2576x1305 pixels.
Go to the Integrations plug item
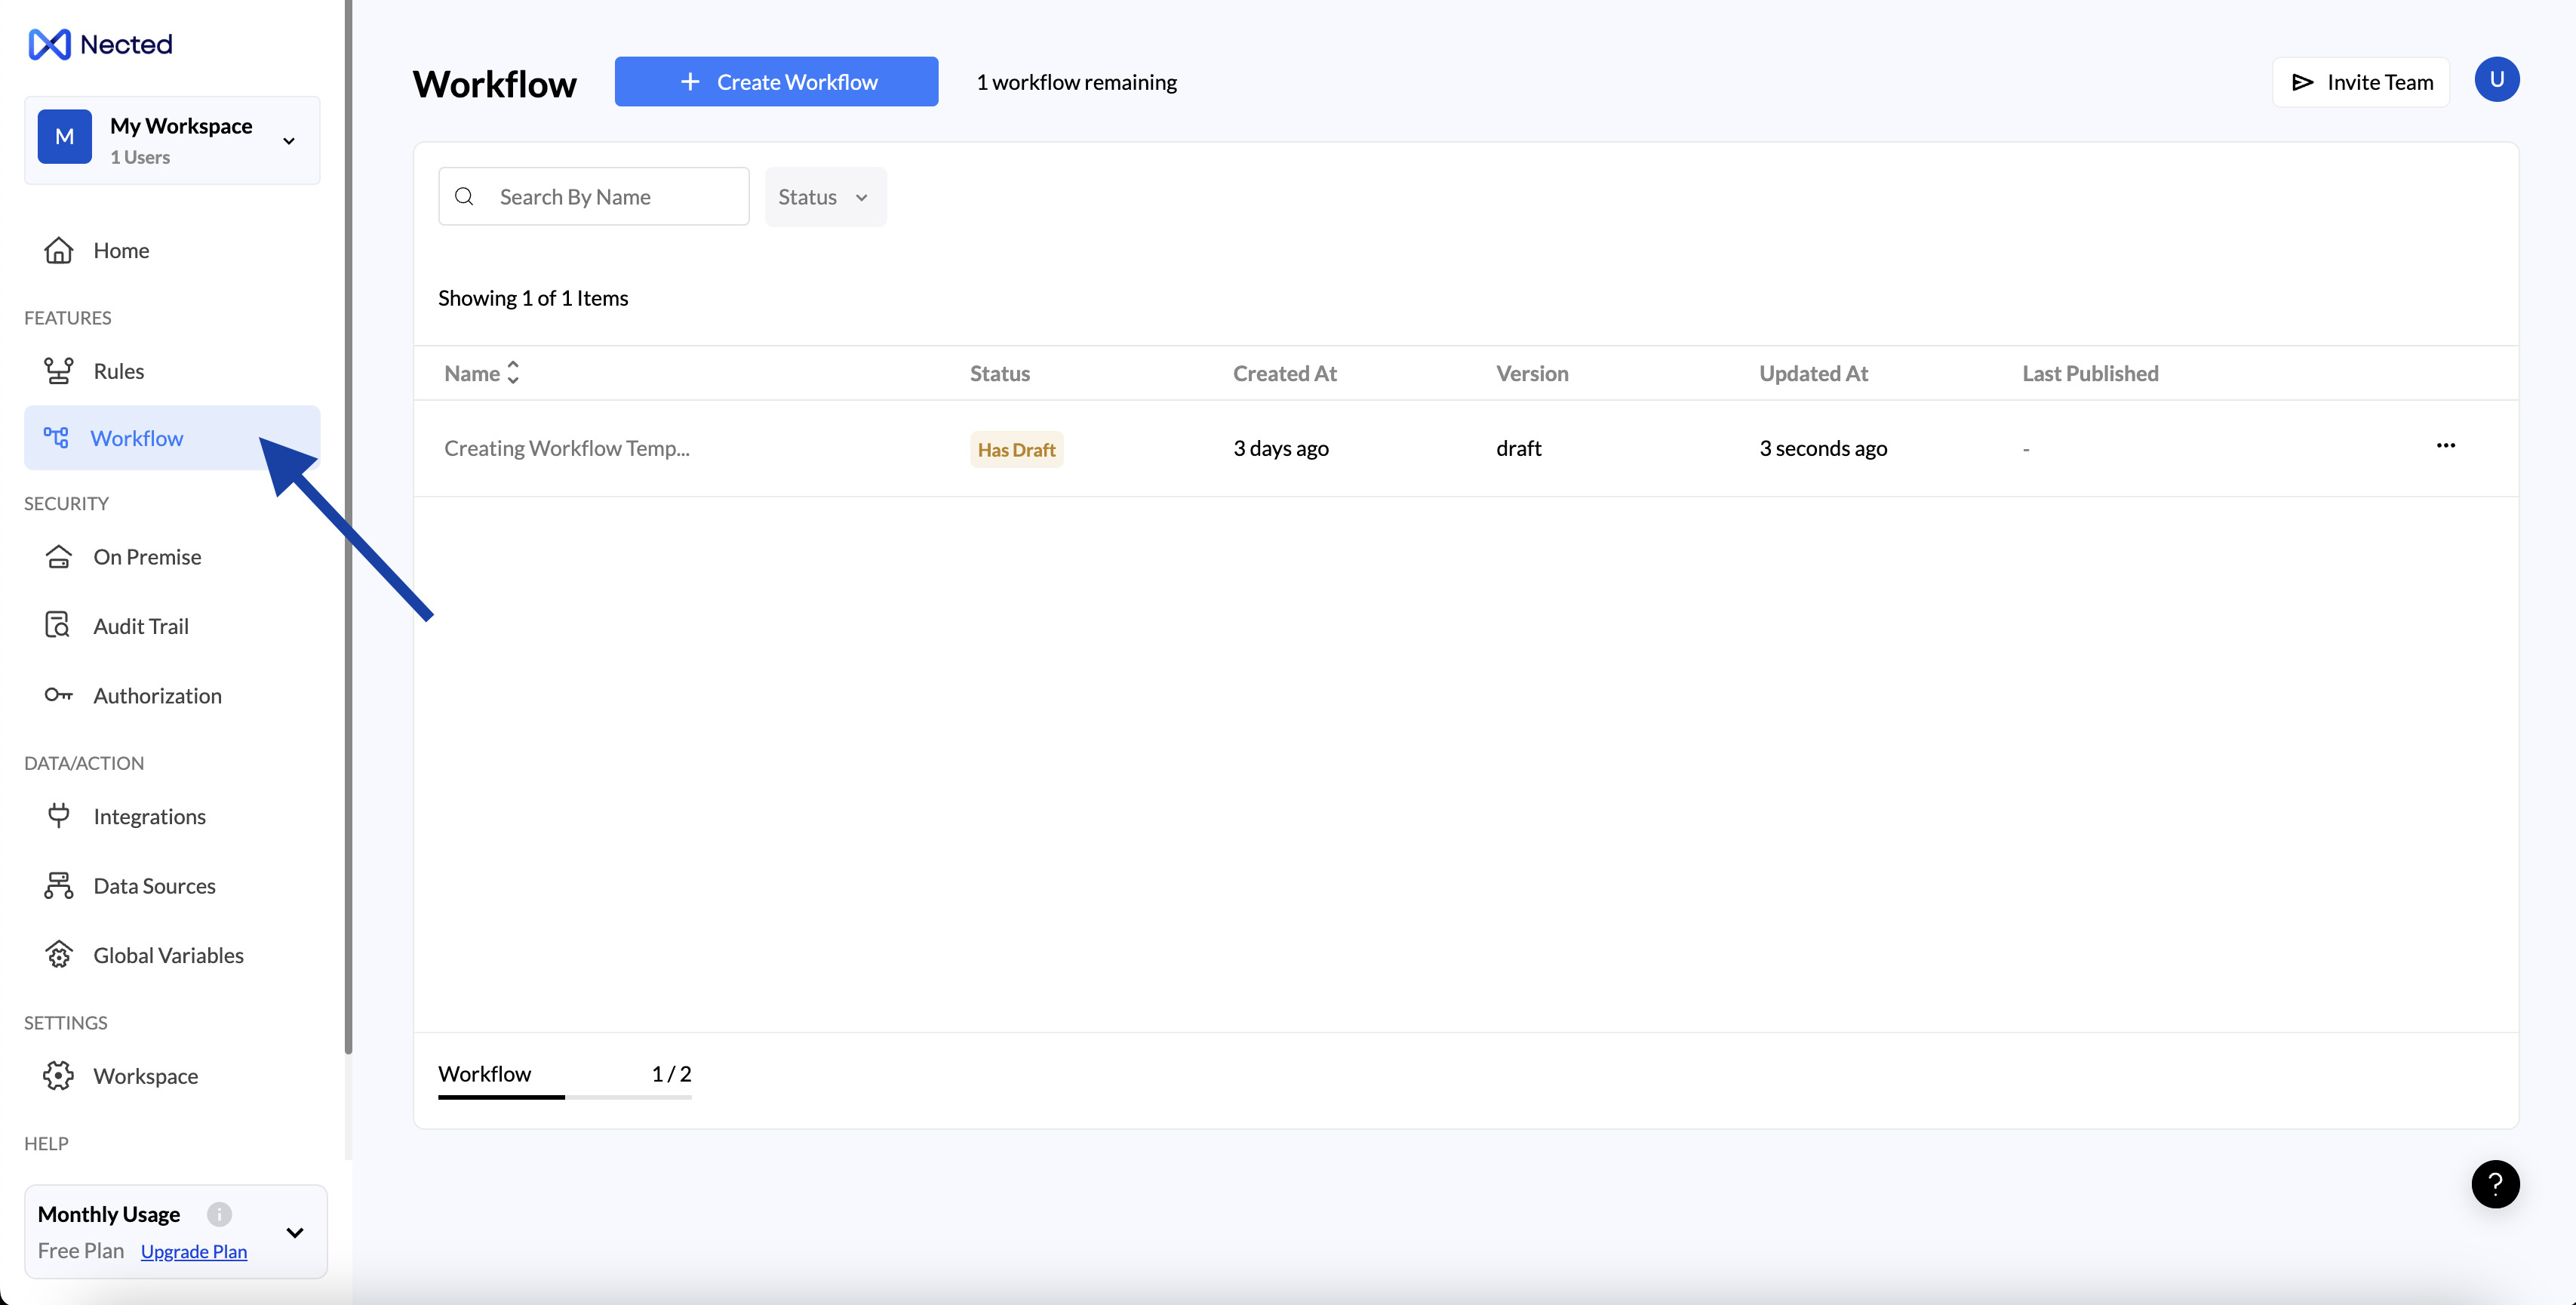point(149,816)
